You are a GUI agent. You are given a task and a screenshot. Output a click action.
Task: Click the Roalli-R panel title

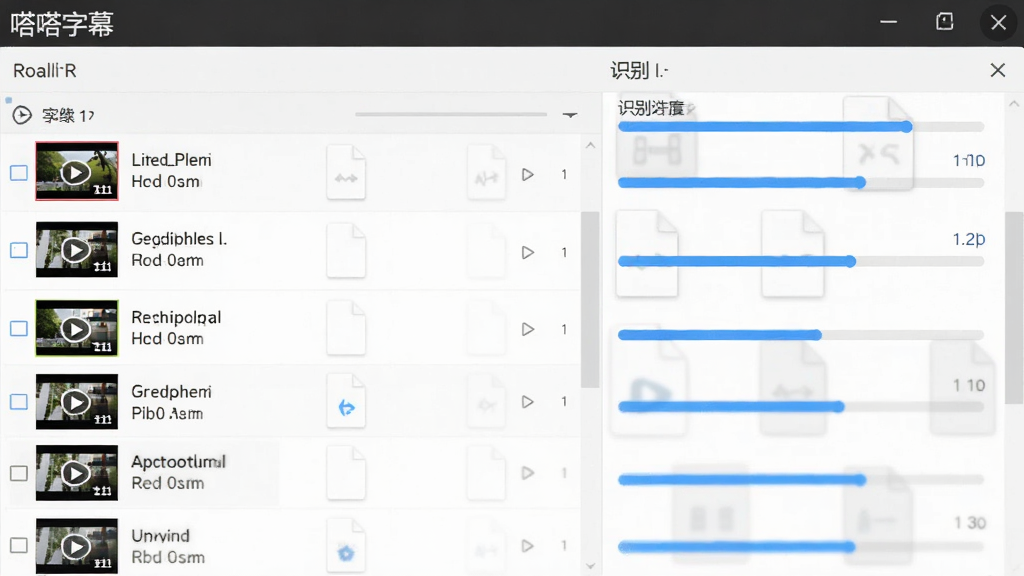(x=44, y=71)
